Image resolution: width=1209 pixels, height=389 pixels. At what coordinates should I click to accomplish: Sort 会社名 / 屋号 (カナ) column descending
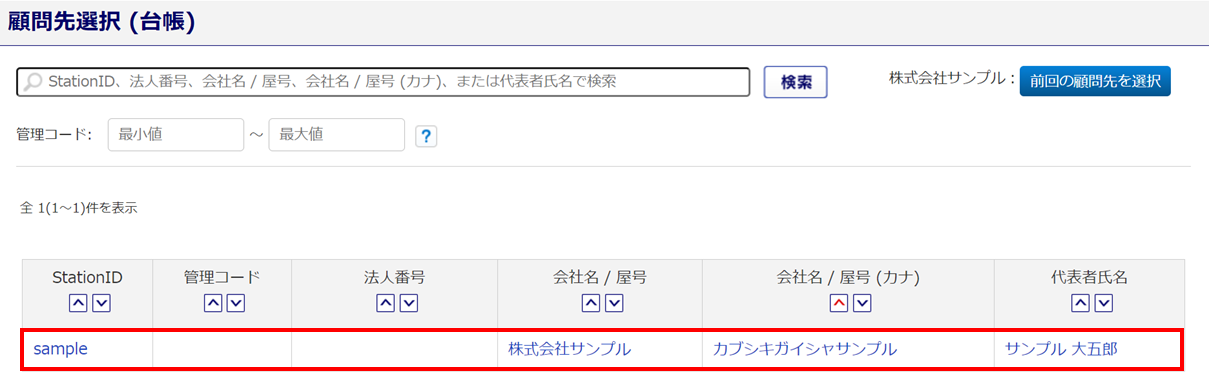point(861,303)
